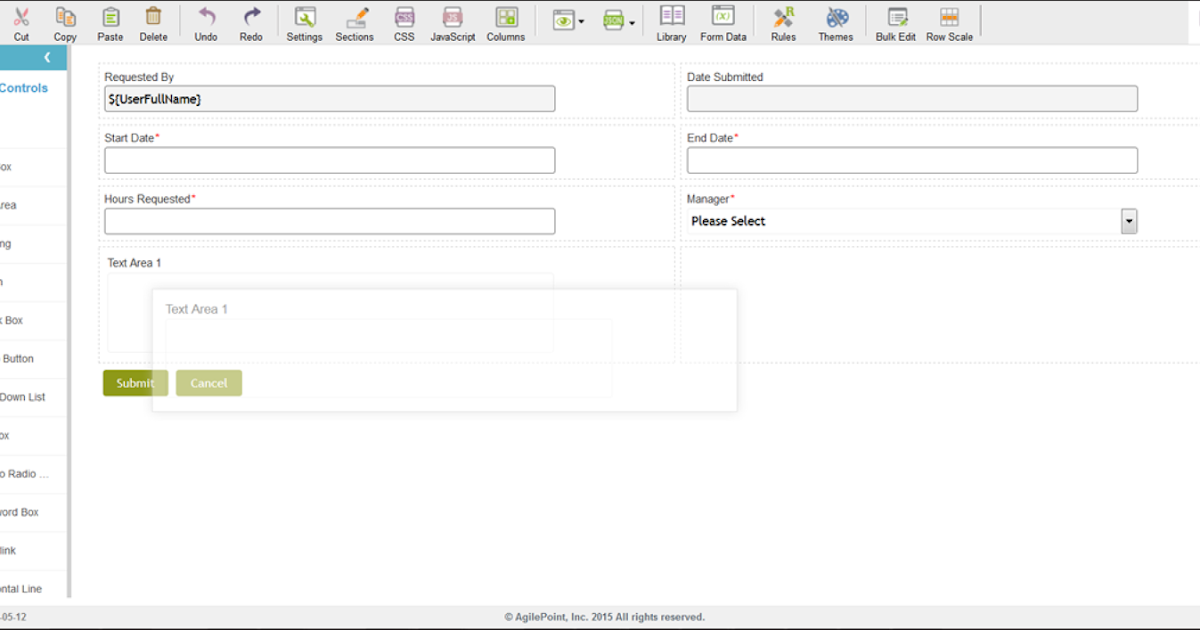Click the CSS toolbar icon

click(x=404, y=22)
